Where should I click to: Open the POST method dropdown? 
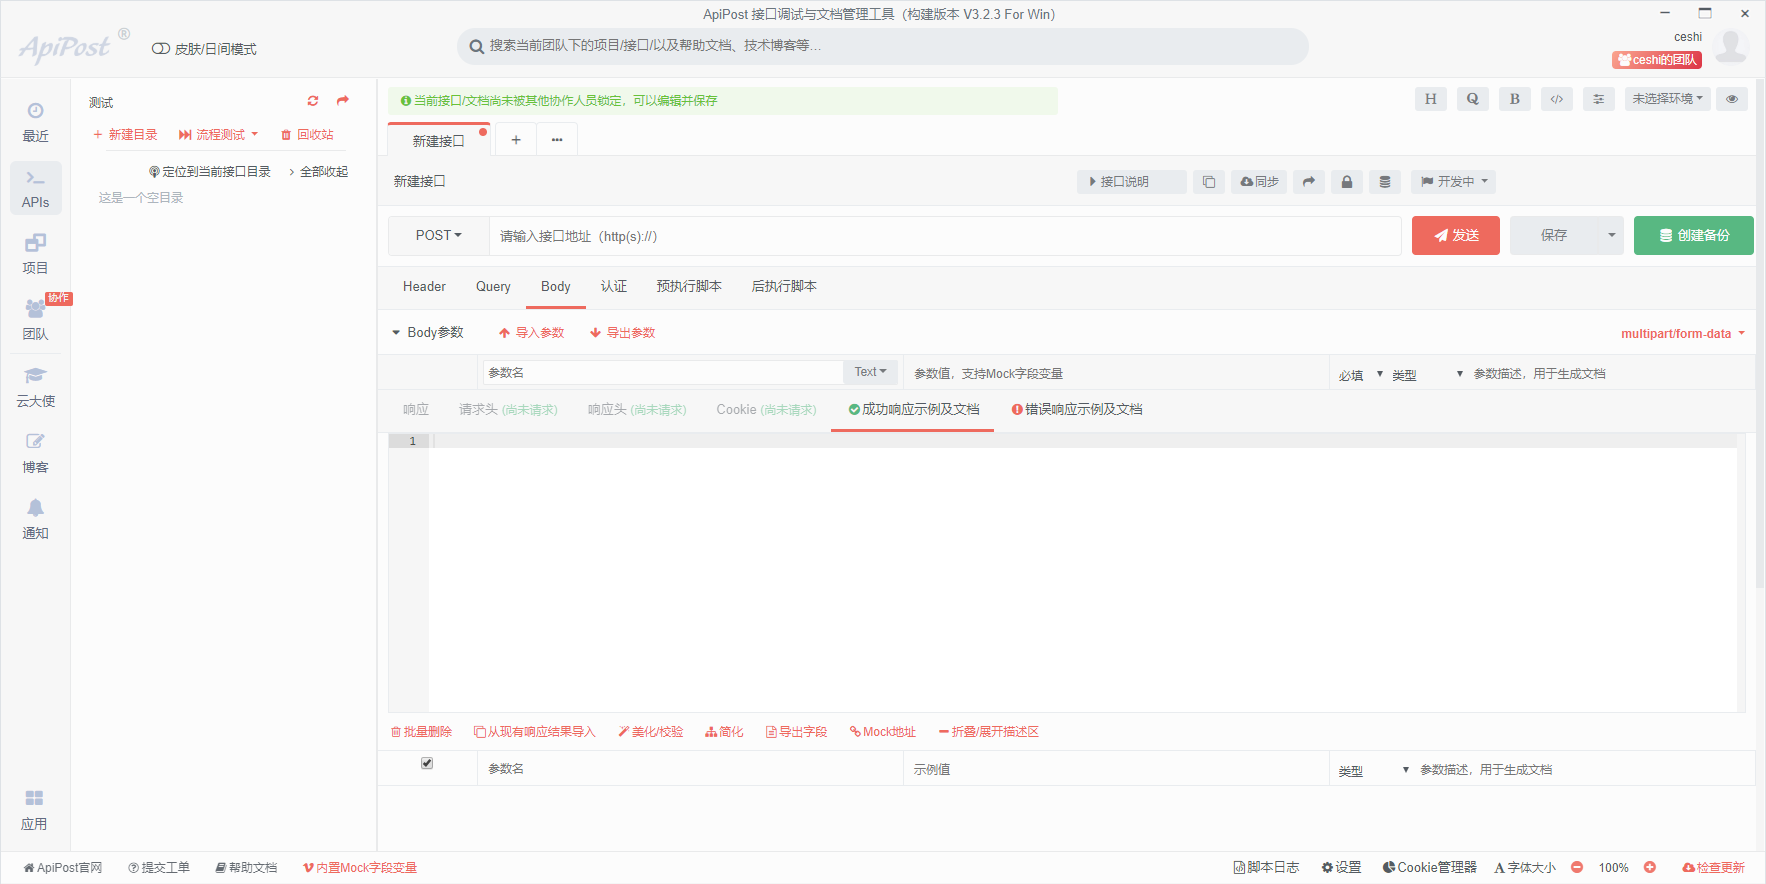pos(439,236)
